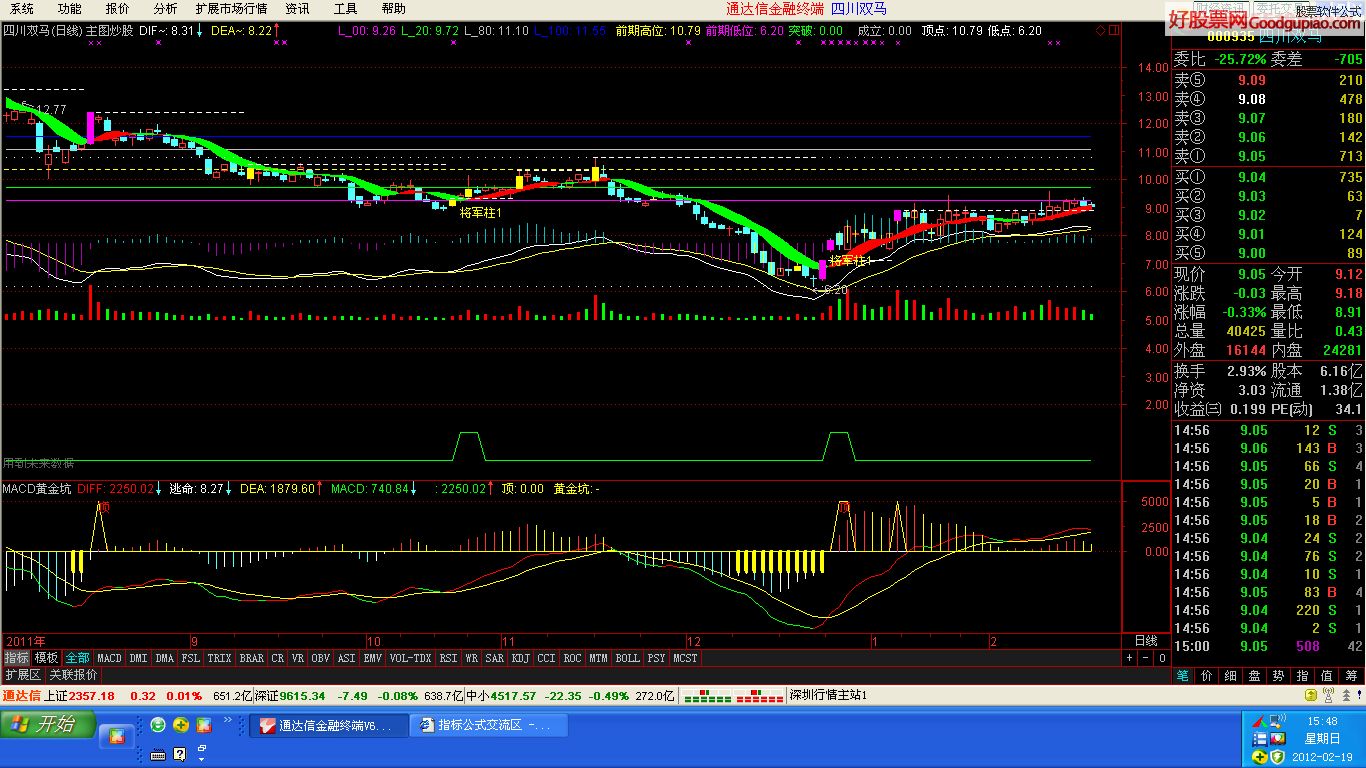Open the 工具 menu
Viewport: 1366px width, 768px height.
pyautogui.click(x=345, y=8)
